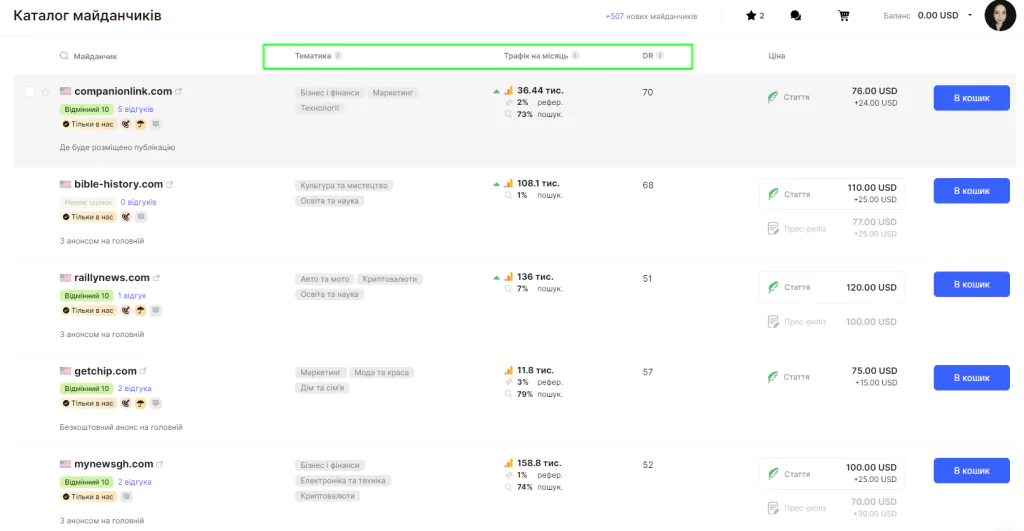Select Стаття option for mynewsgh.com
Image resolution: width=1024 pixels, height=531 pixels.
pyautogui.click(x=832, y=474)
